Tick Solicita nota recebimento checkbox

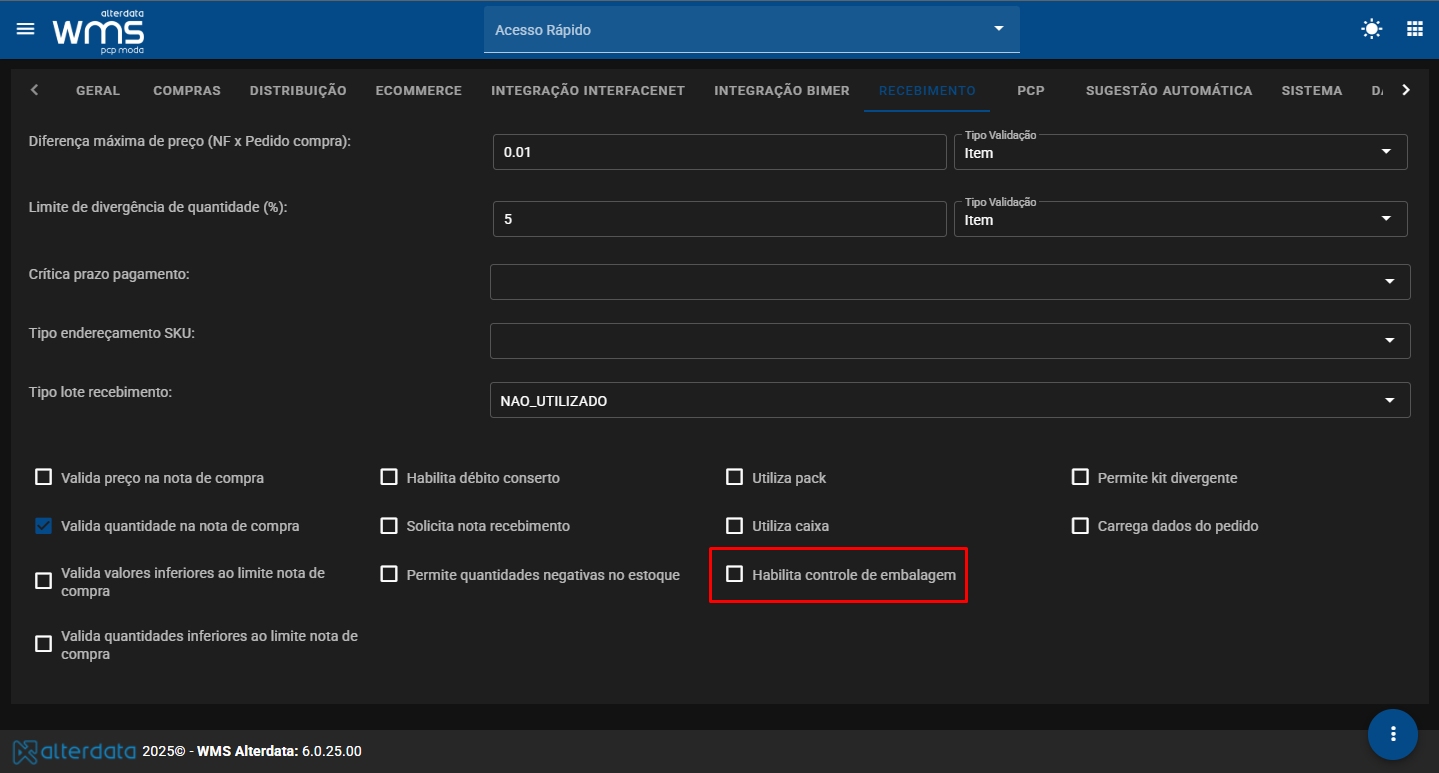pos(389,525)
